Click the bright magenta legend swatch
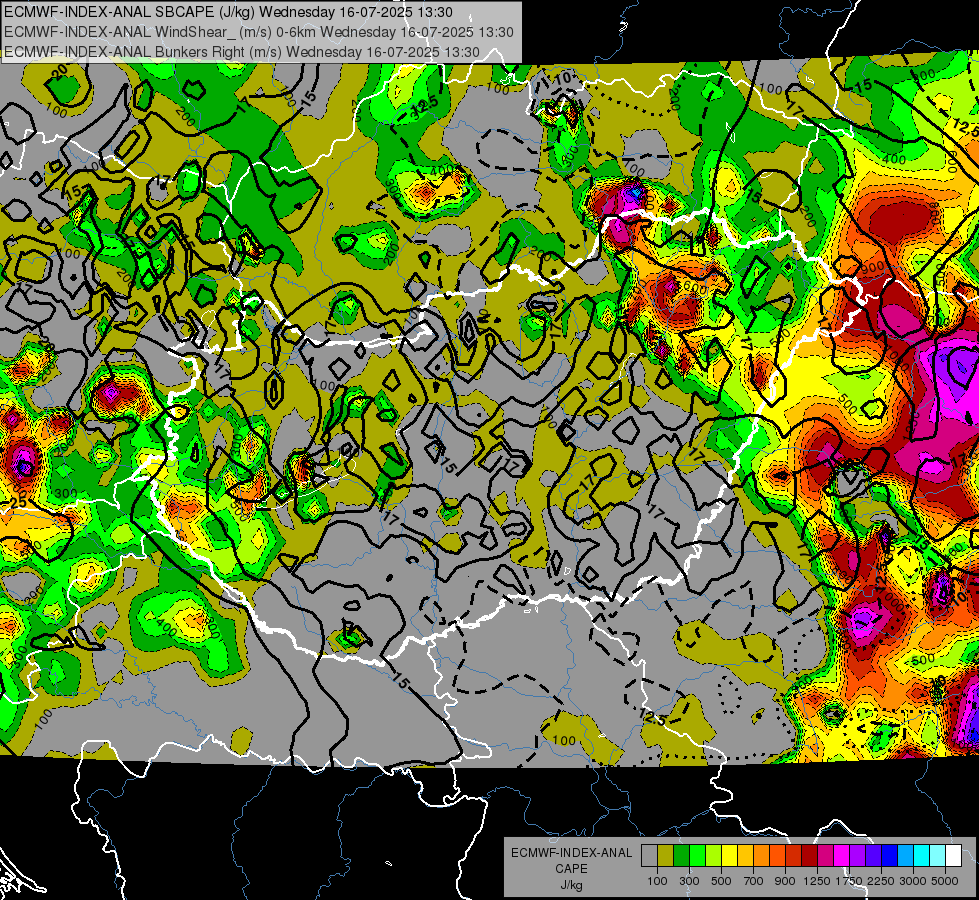 click(x=842, y=856)
